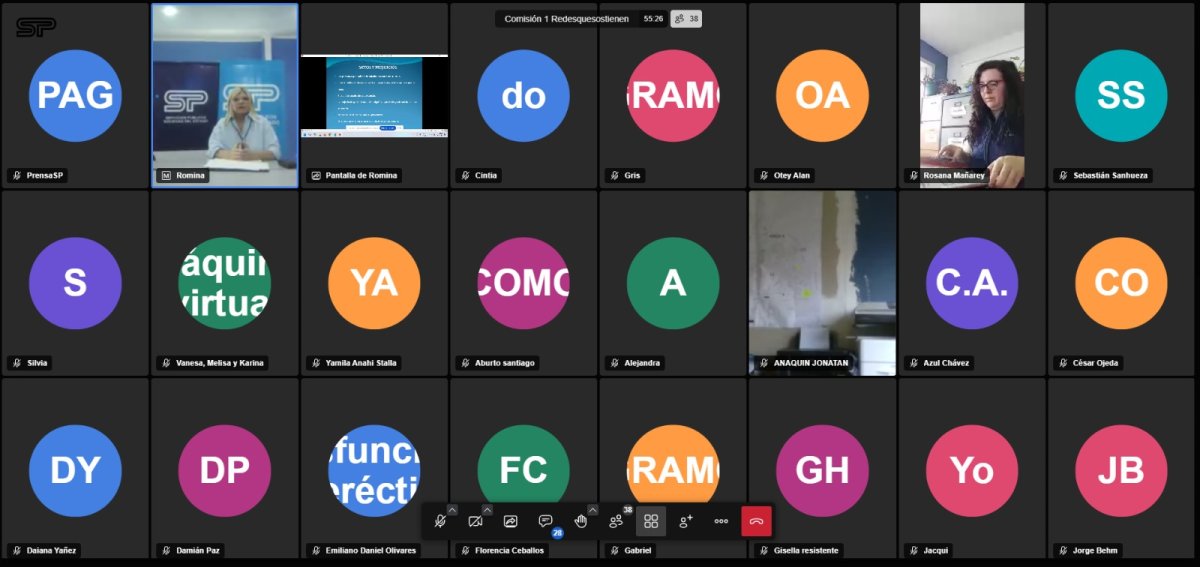Toggle tile view layout
The height and width of the screenshot is (567, 1200).
(651, 521)
